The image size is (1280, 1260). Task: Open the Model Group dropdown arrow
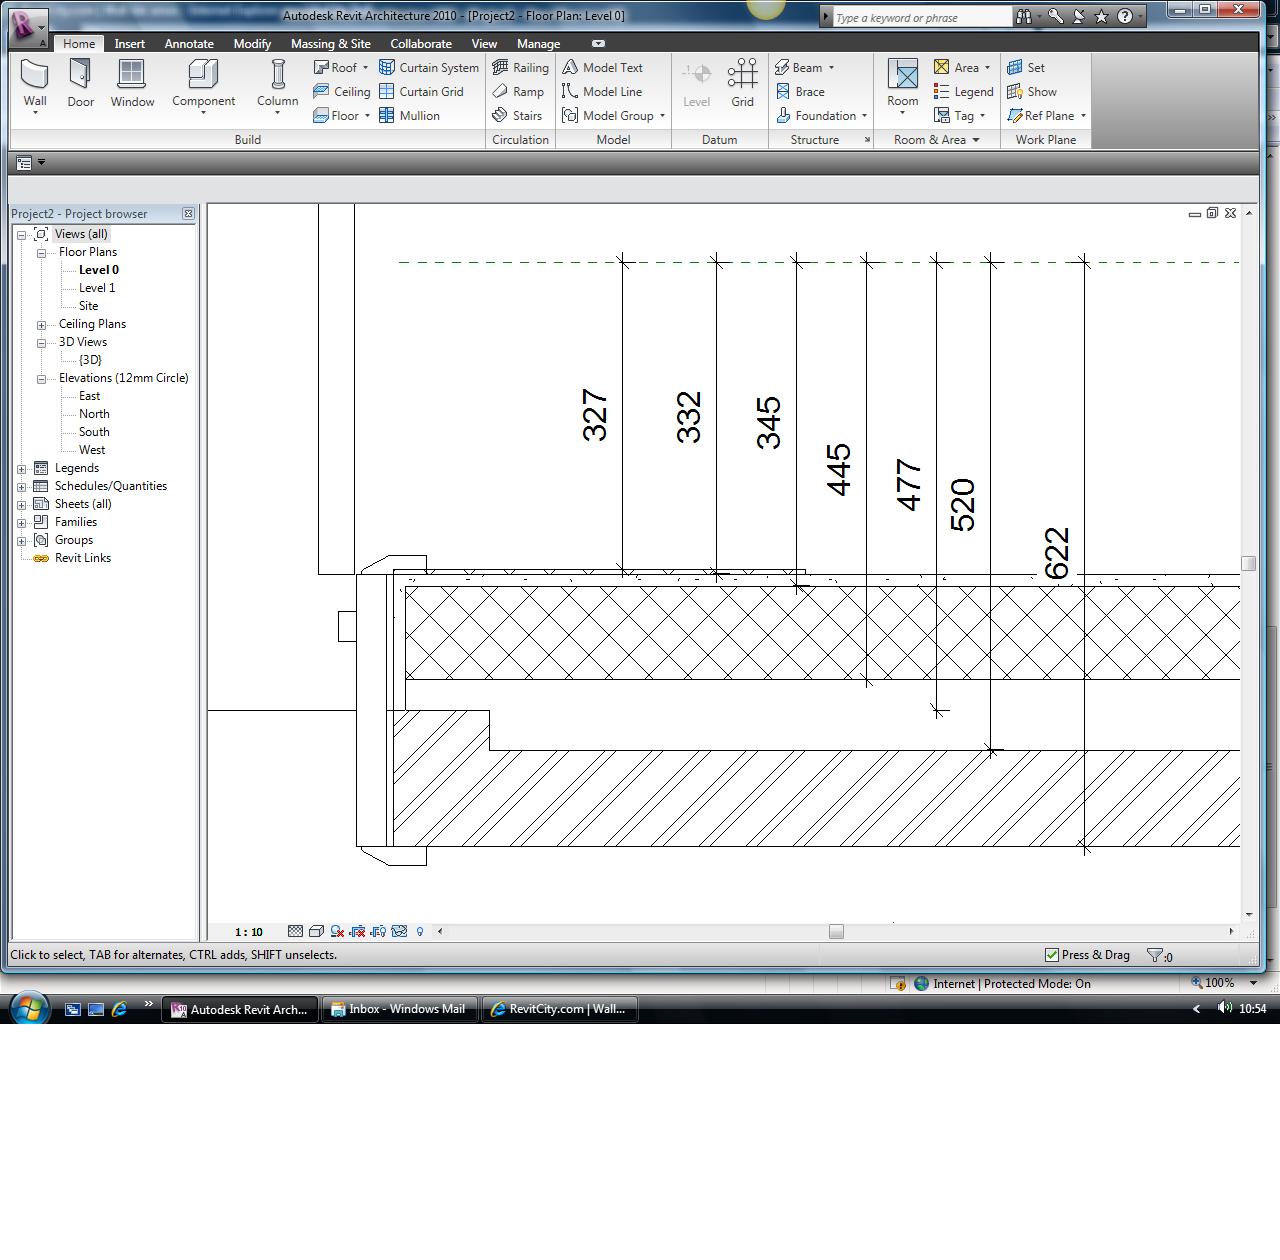(x=662, y=116)
